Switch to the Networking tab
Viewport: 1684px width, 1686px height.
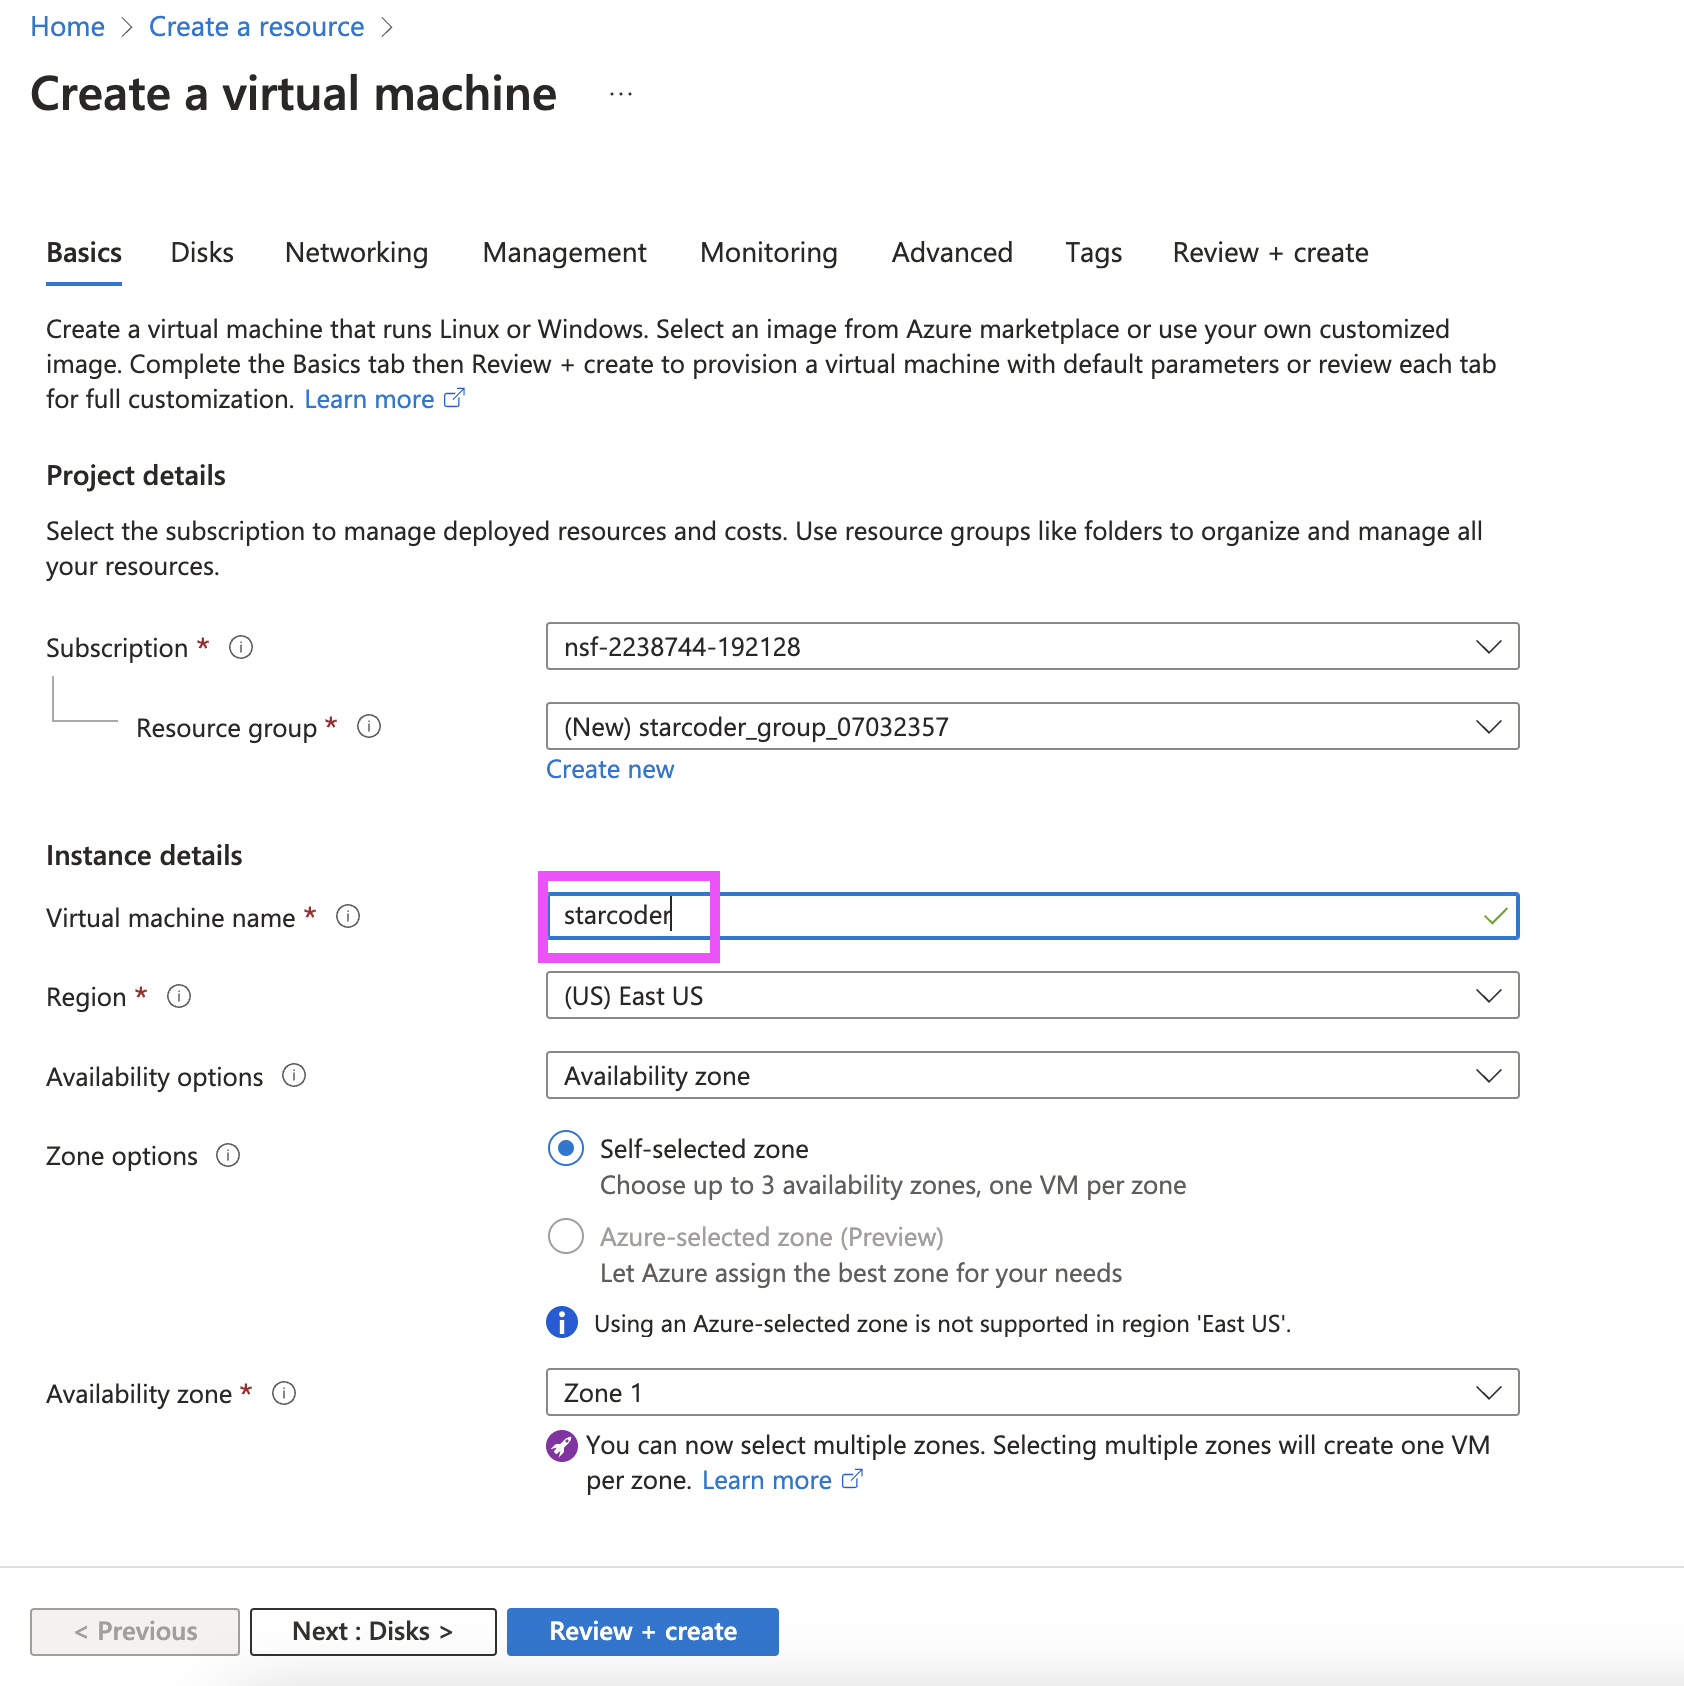pyautogui.click(x=357, y=253)
